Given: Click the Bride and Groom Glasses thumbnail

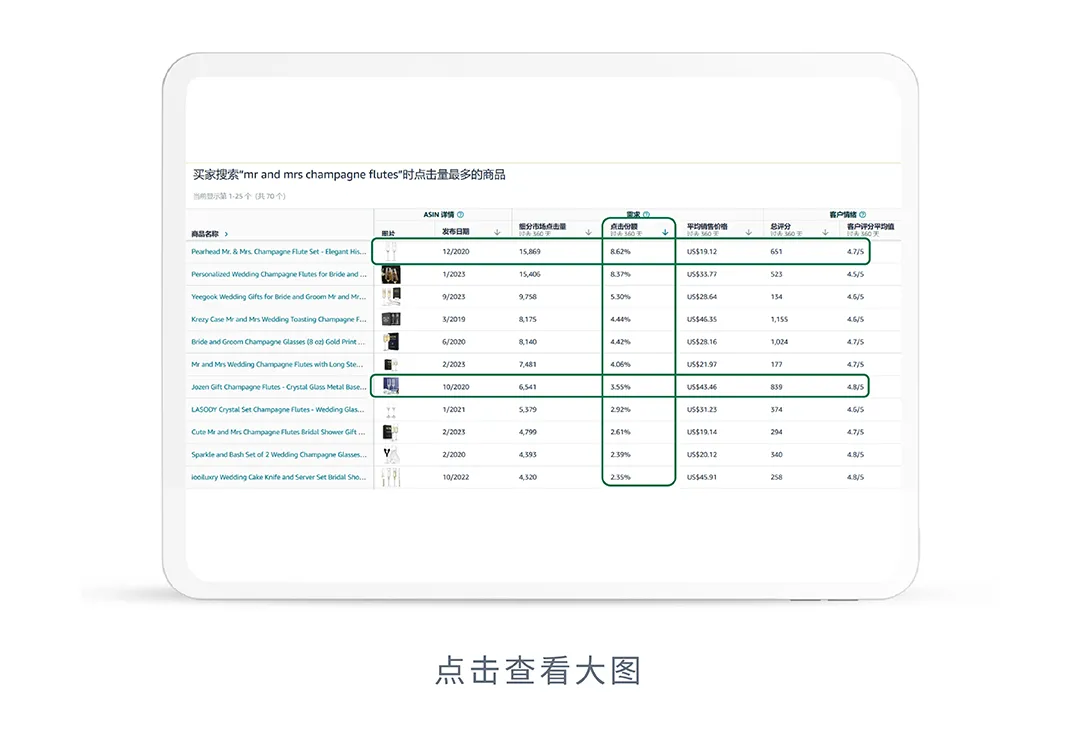Looking at the screenshot, I should [x=391, y=342].
